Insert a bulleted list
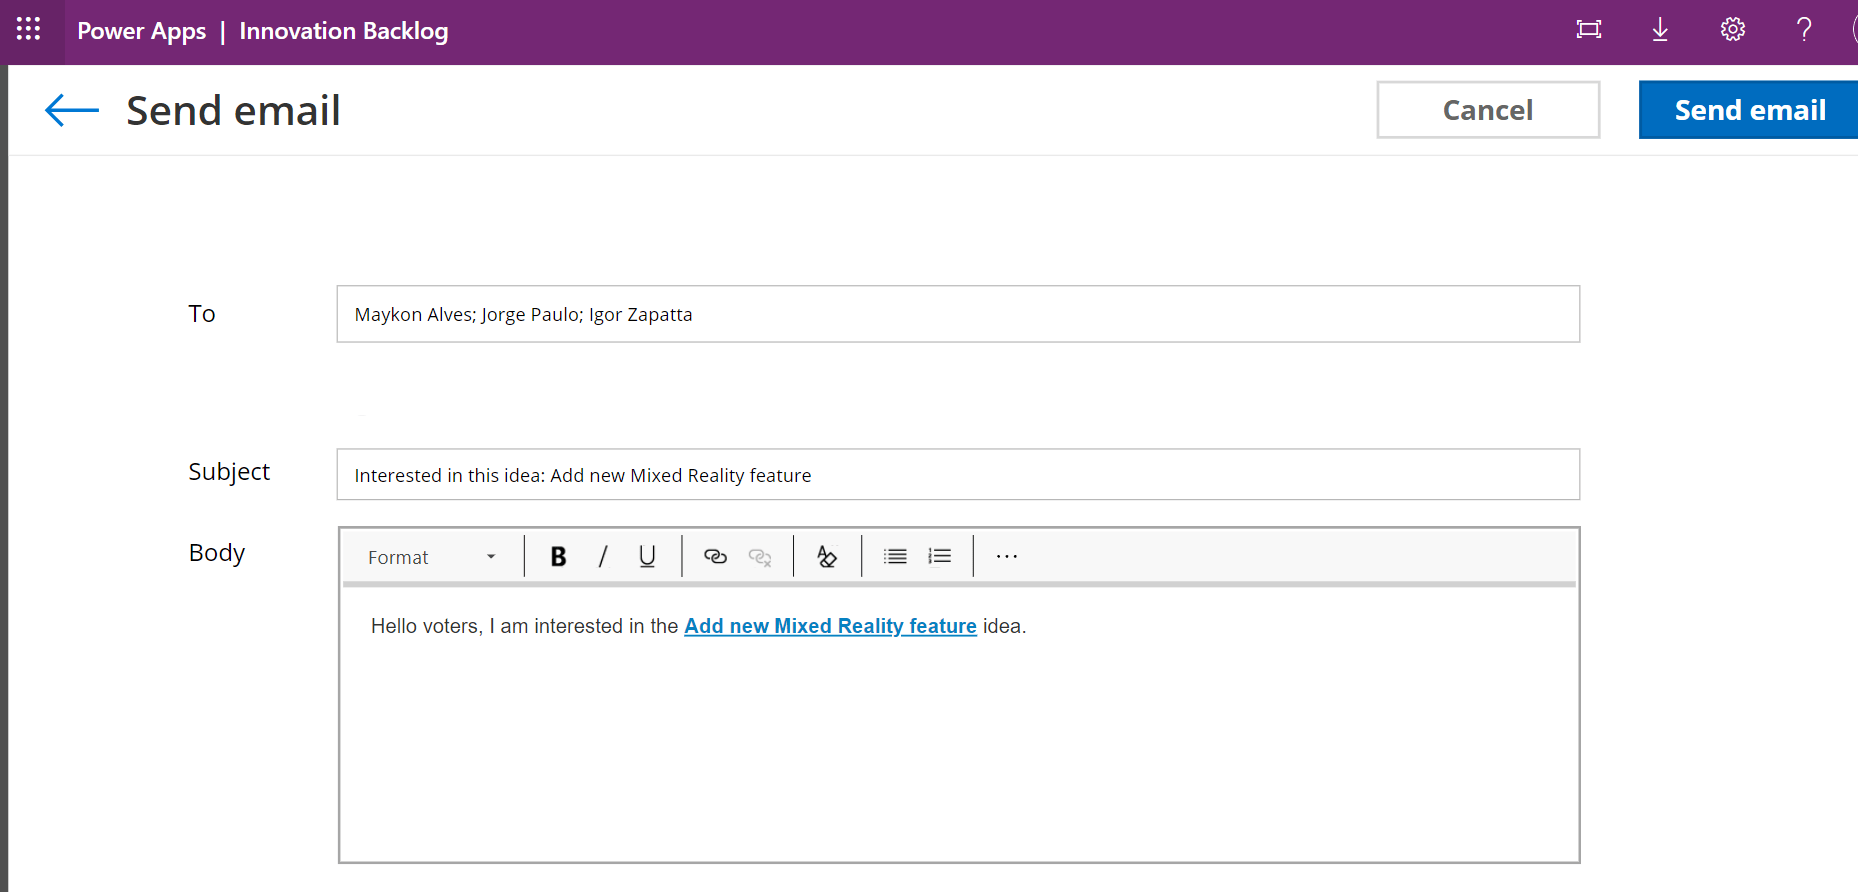Viewport: 1858px width, 892px height. [x=895, y=557]
